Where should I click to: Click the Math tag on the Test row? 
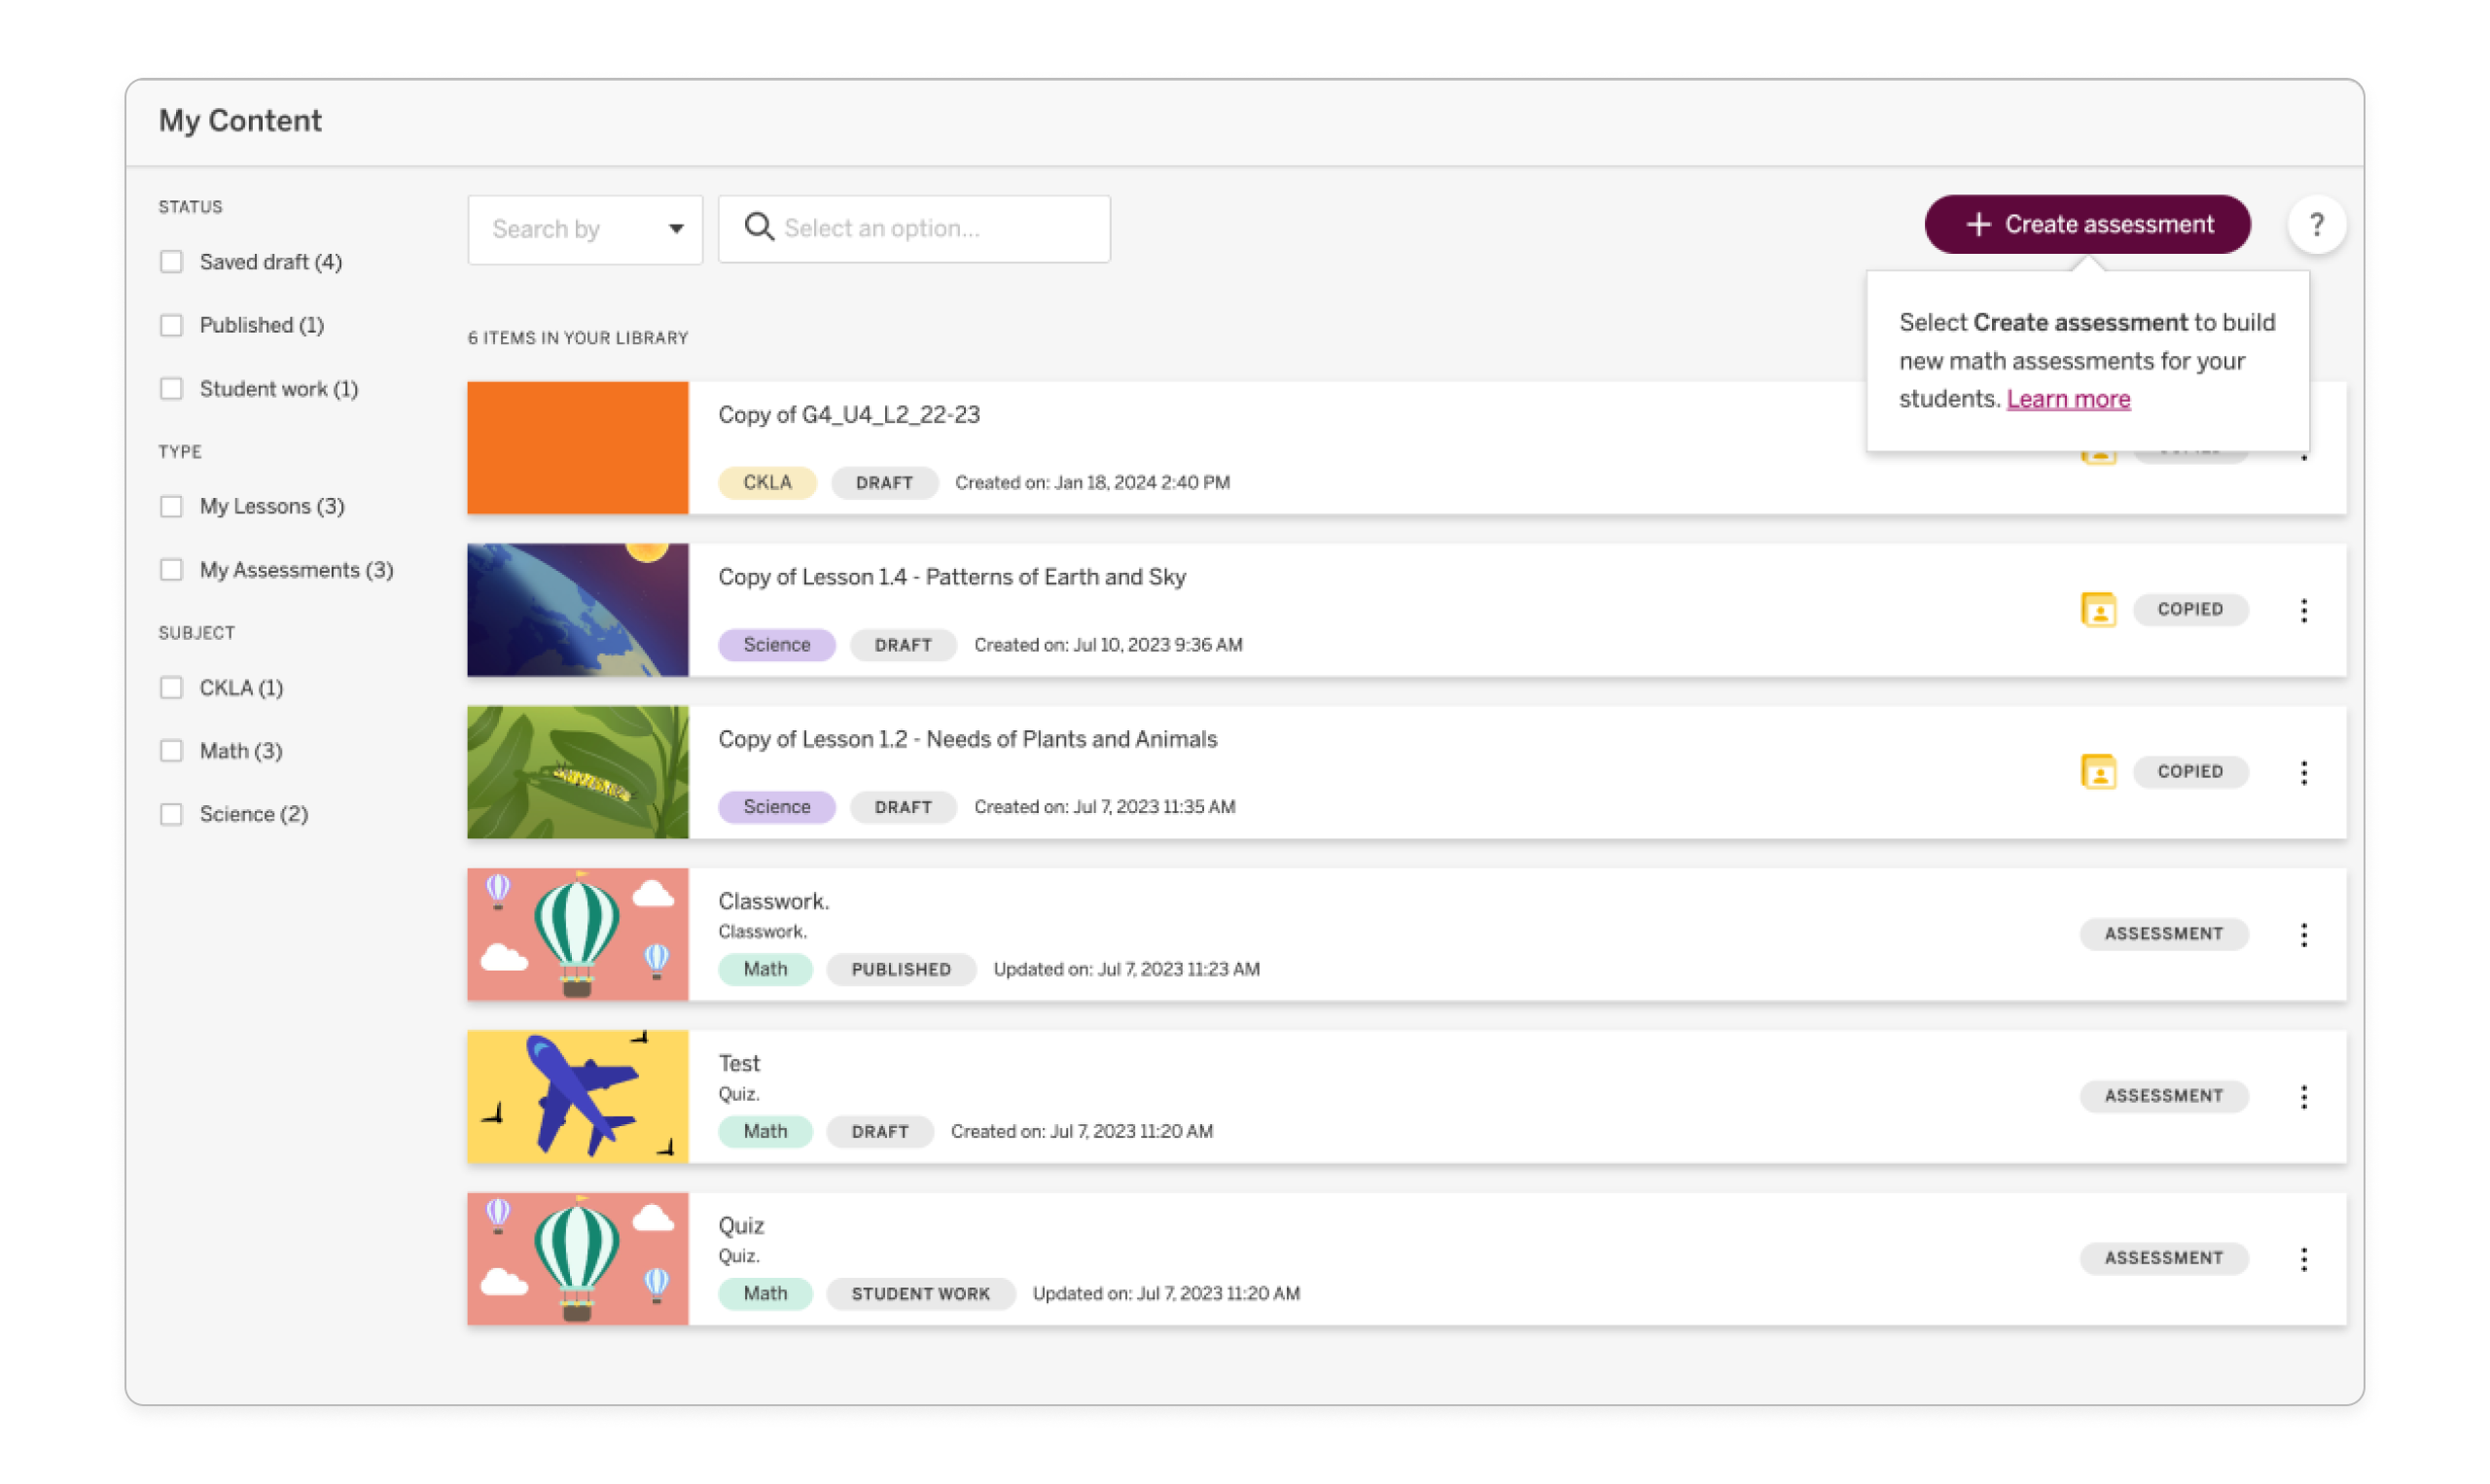pyautogui.click(x=765, y=1131)
